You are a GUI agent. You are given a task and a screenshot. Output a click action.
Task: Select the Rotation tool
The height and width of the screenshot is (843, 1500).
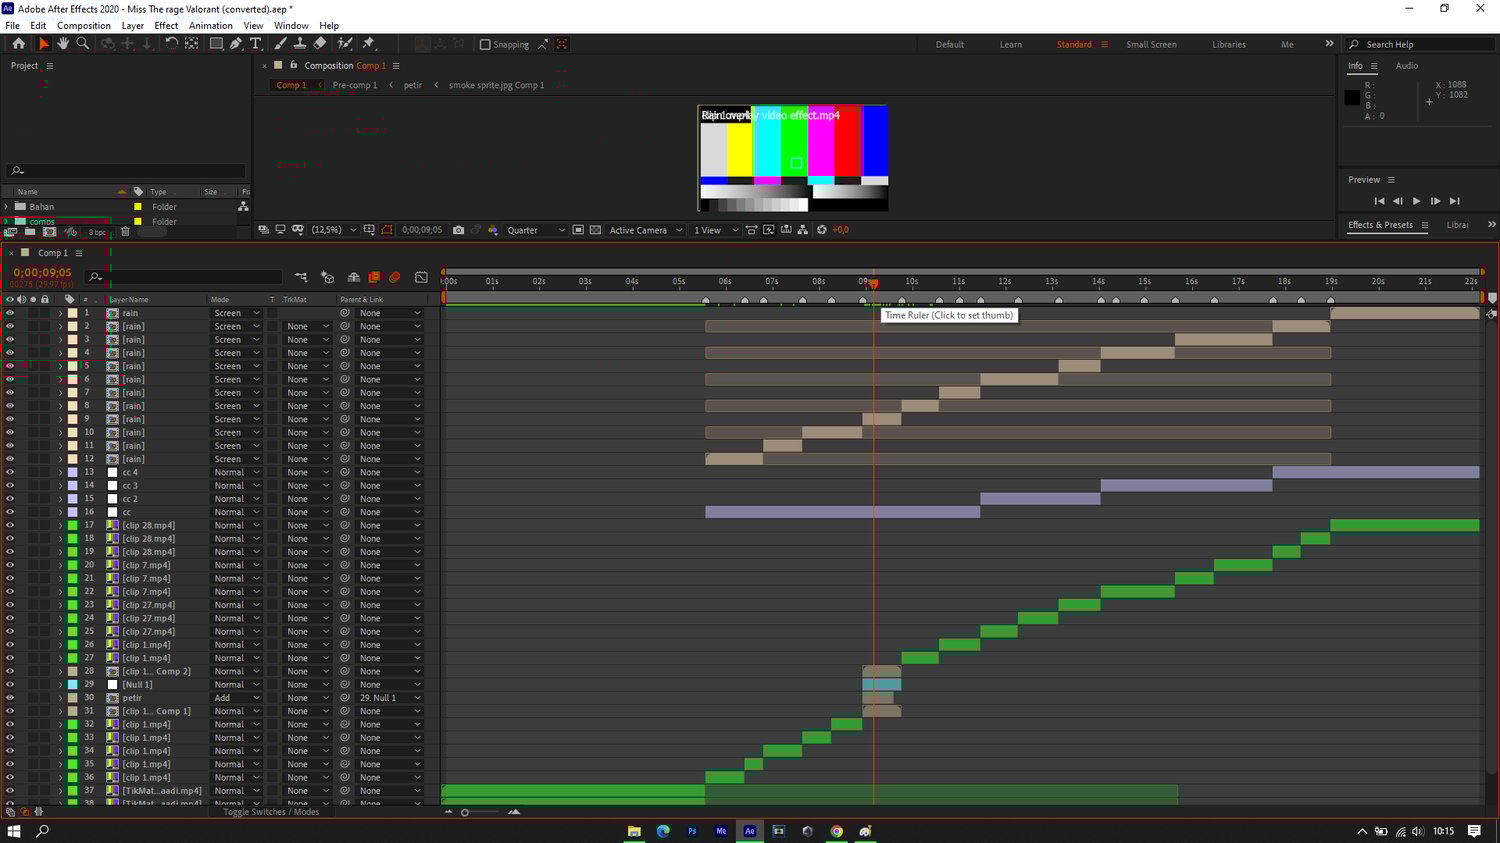point(171,44)
